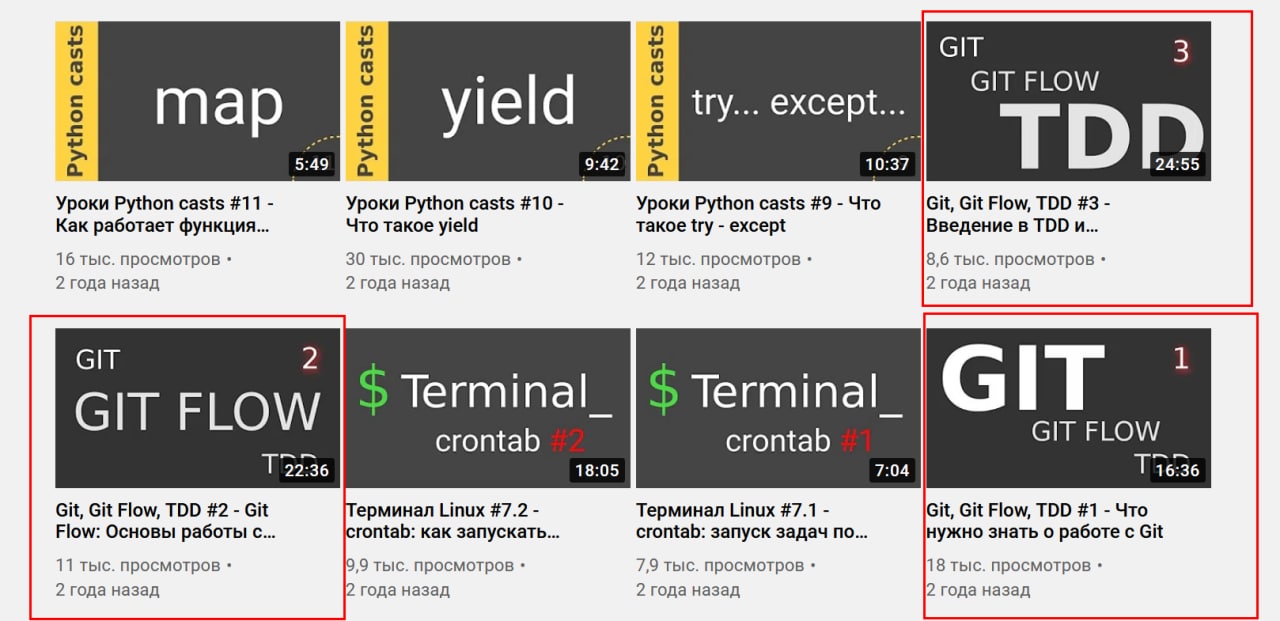Click the 16:36 duration badge
The image size is (1280, 621).
pos(1177,471)
